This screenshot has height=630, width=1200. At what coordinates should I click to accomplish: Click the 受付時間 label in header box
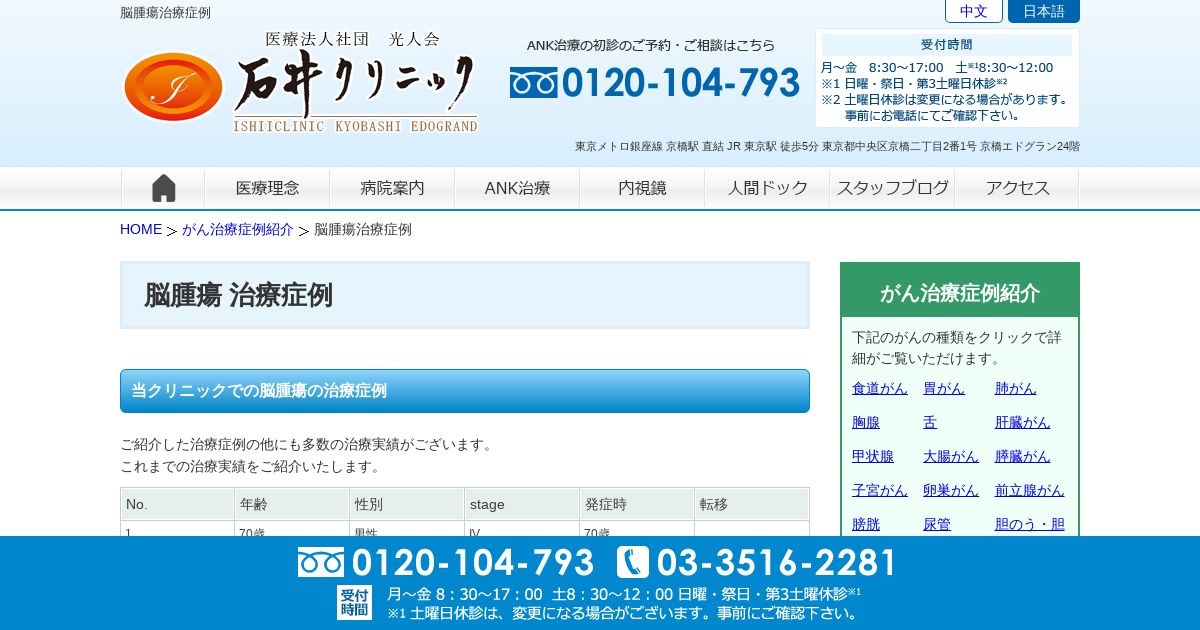click(x=946, y=45)
